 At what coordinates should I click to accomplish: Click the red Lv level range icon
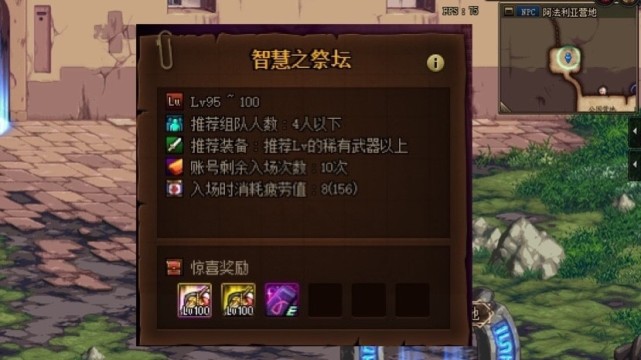[x=174, y=101]
